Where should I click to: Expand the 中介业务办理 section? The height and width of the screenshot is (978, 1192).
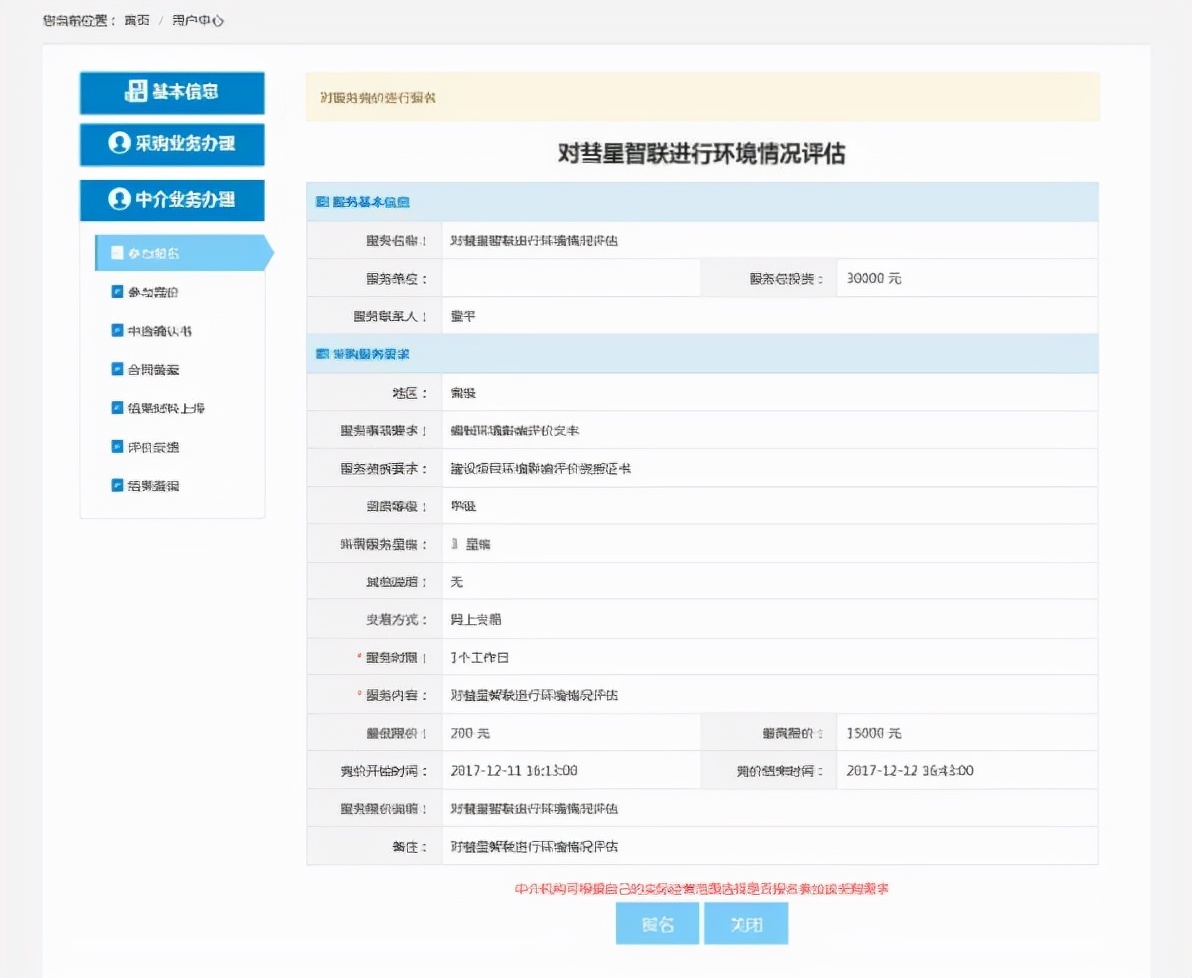(172, 200)
